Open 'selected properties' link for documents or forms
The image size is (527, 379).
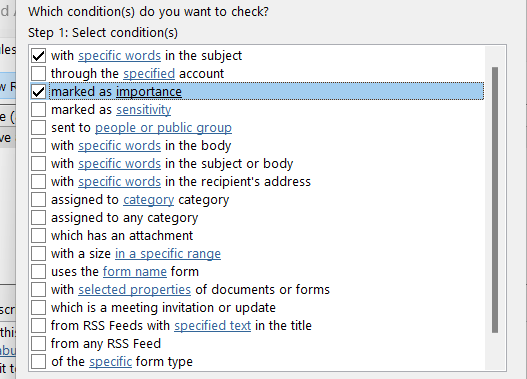click(x=134, y=290)
